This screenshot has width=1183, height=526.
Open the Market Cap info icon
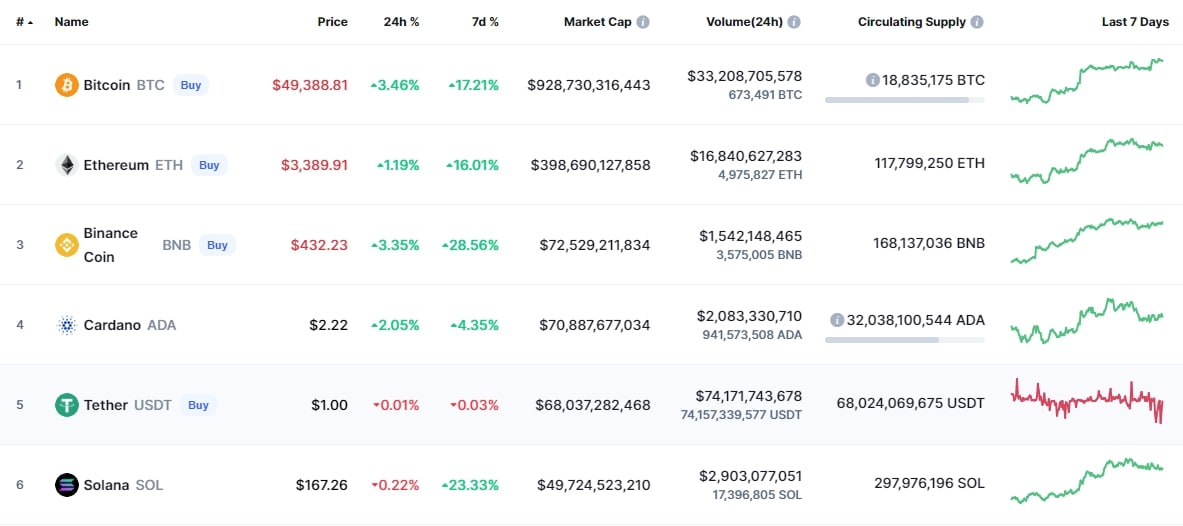click(643, 22)
